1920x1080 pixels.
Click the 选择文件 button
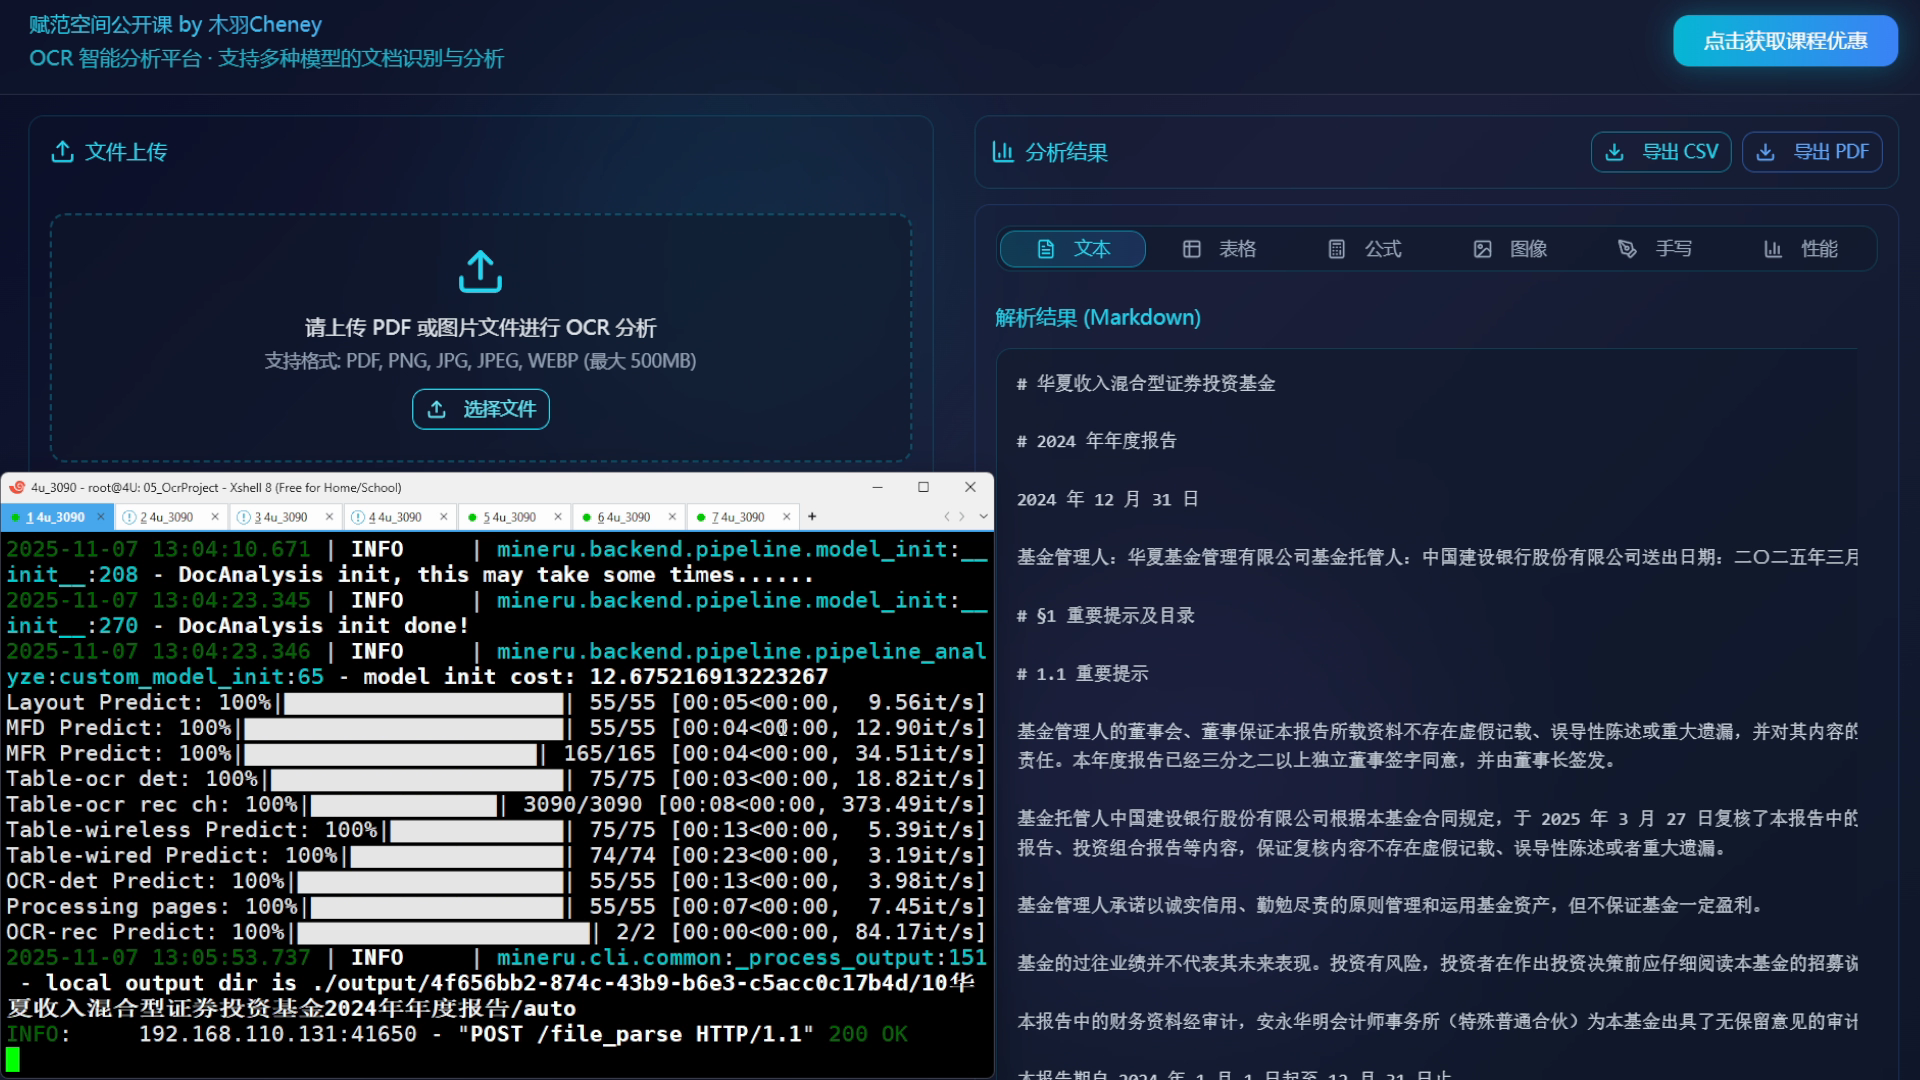[480, 409]
